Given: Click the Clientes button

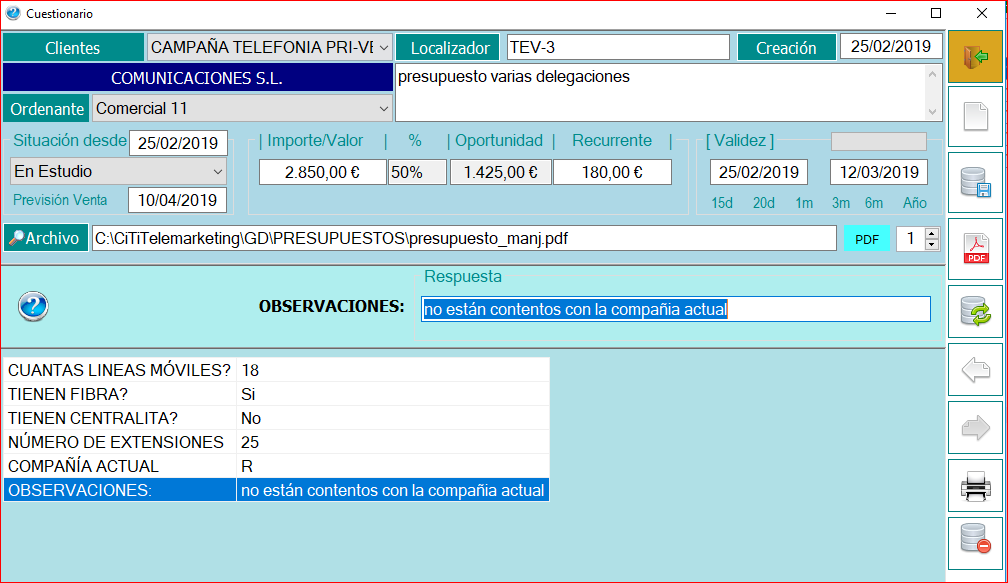Looking at the screenshot, I should point(73,48).
